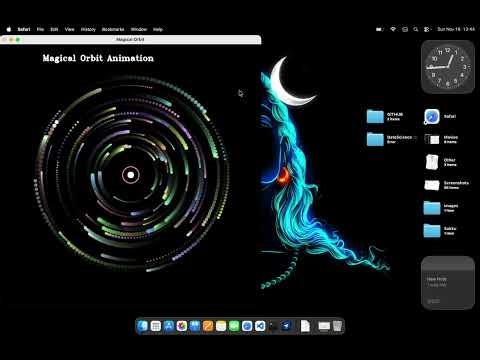Open Spotlight search magnifier icon
Screen dimensions: 480x360
pos(416,29)
